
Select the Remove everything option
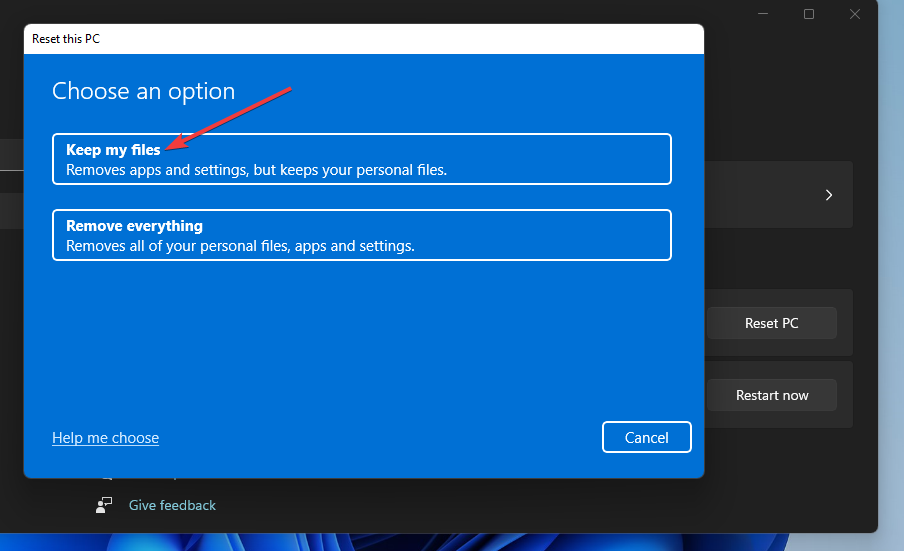point(361,235)
